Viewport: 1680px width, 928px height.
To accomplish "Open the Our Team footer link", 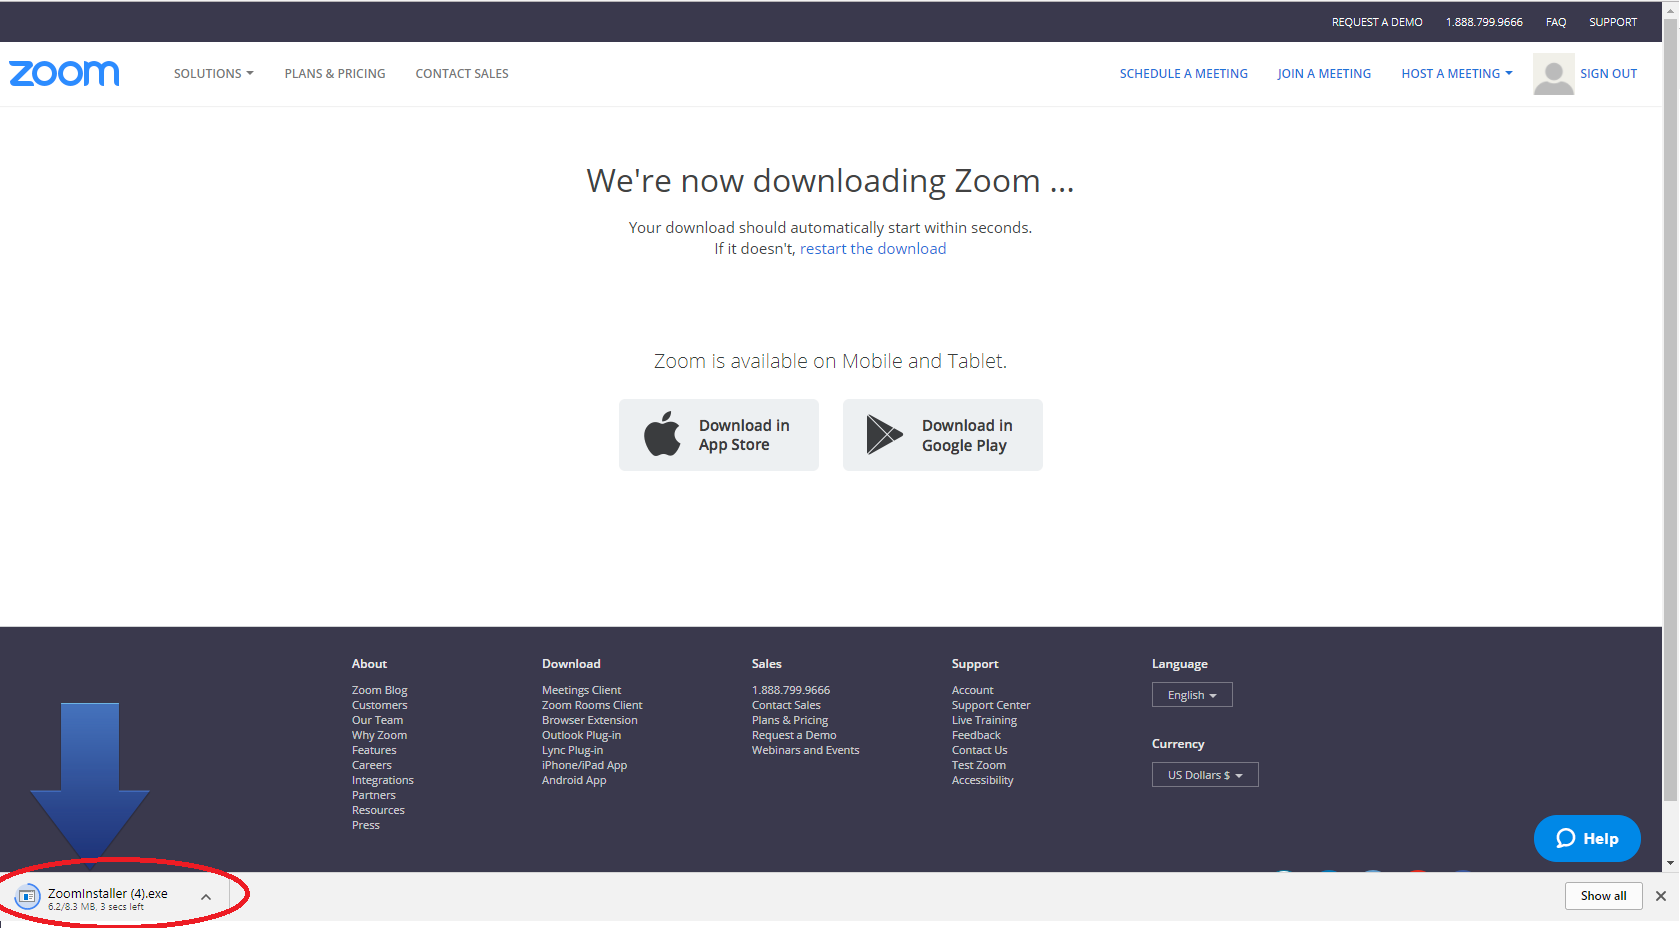I will [x=378, y=720].
